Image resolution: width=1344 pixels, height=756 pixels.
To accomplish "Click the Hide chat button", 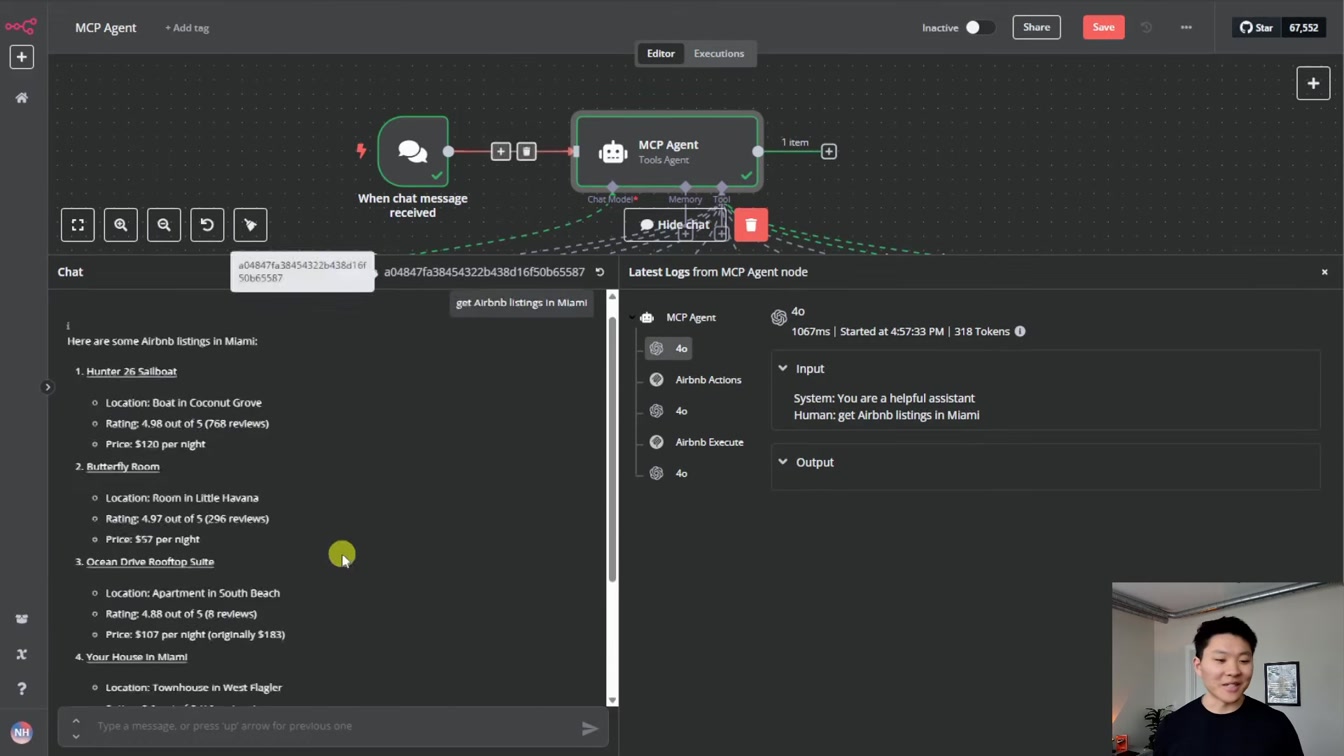I will click(675, 225).
